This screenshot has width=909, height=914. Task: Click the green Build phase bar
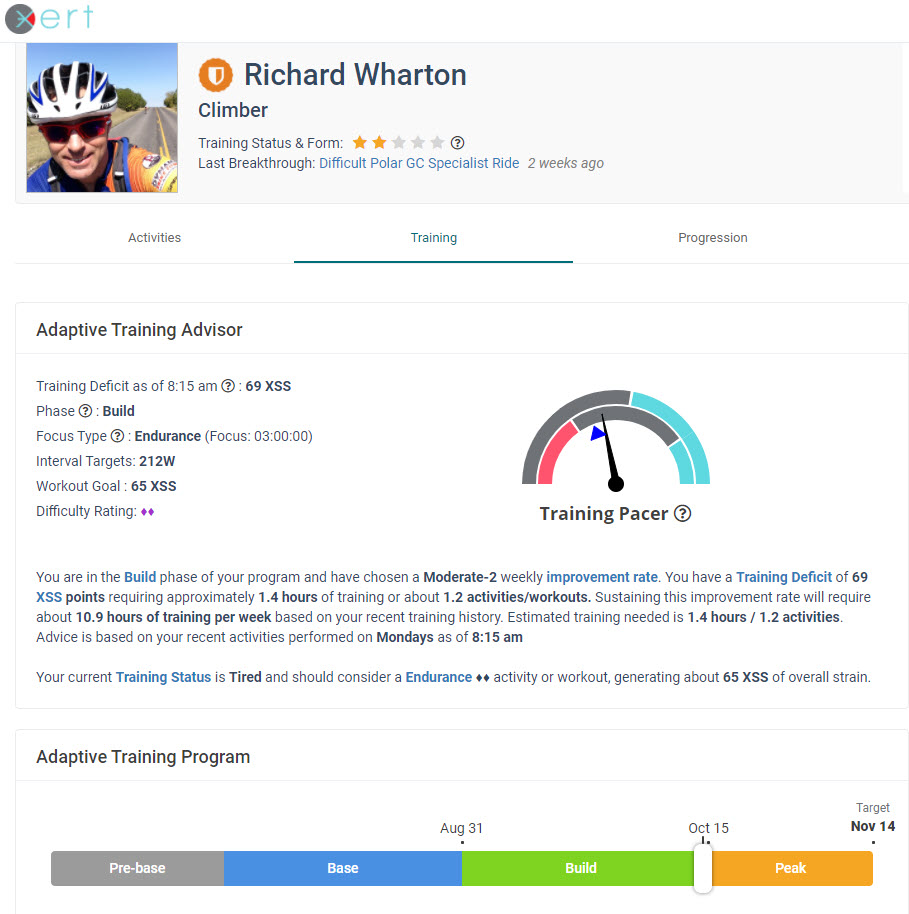point(580,868)
